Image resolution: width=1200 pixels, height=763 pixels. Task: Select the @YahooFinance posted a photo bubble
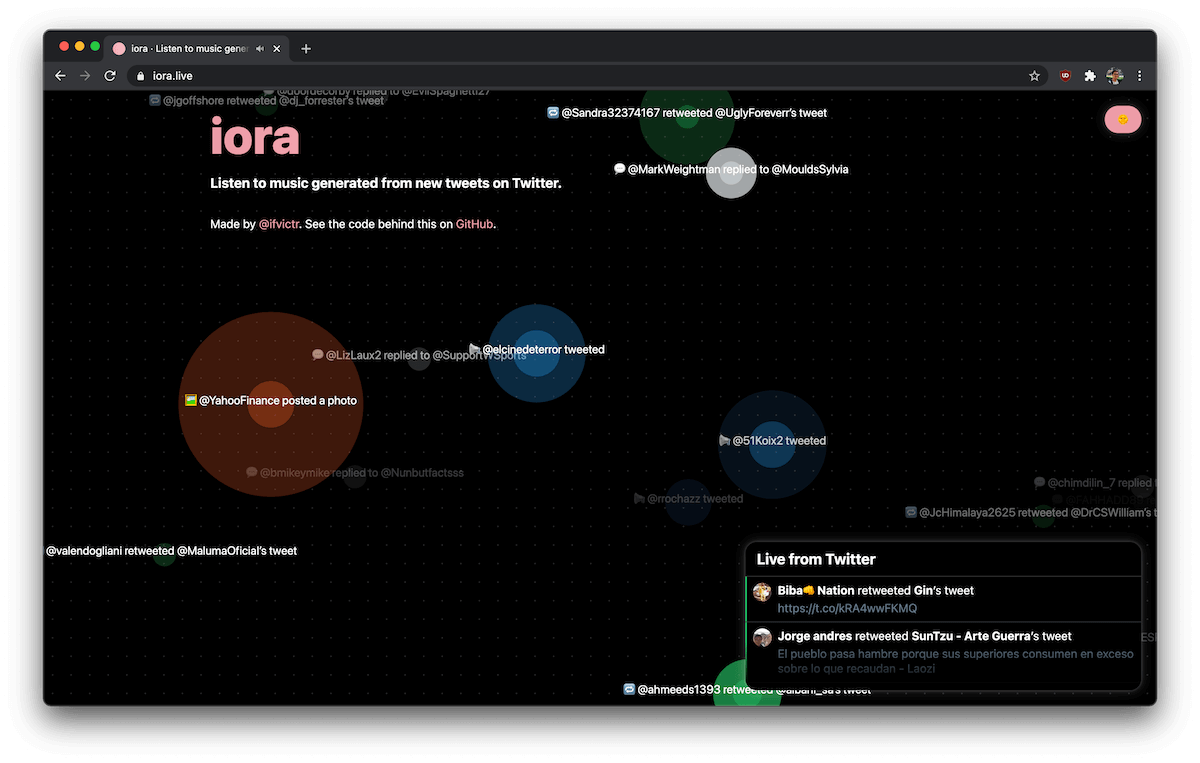[x=270, y=404]
